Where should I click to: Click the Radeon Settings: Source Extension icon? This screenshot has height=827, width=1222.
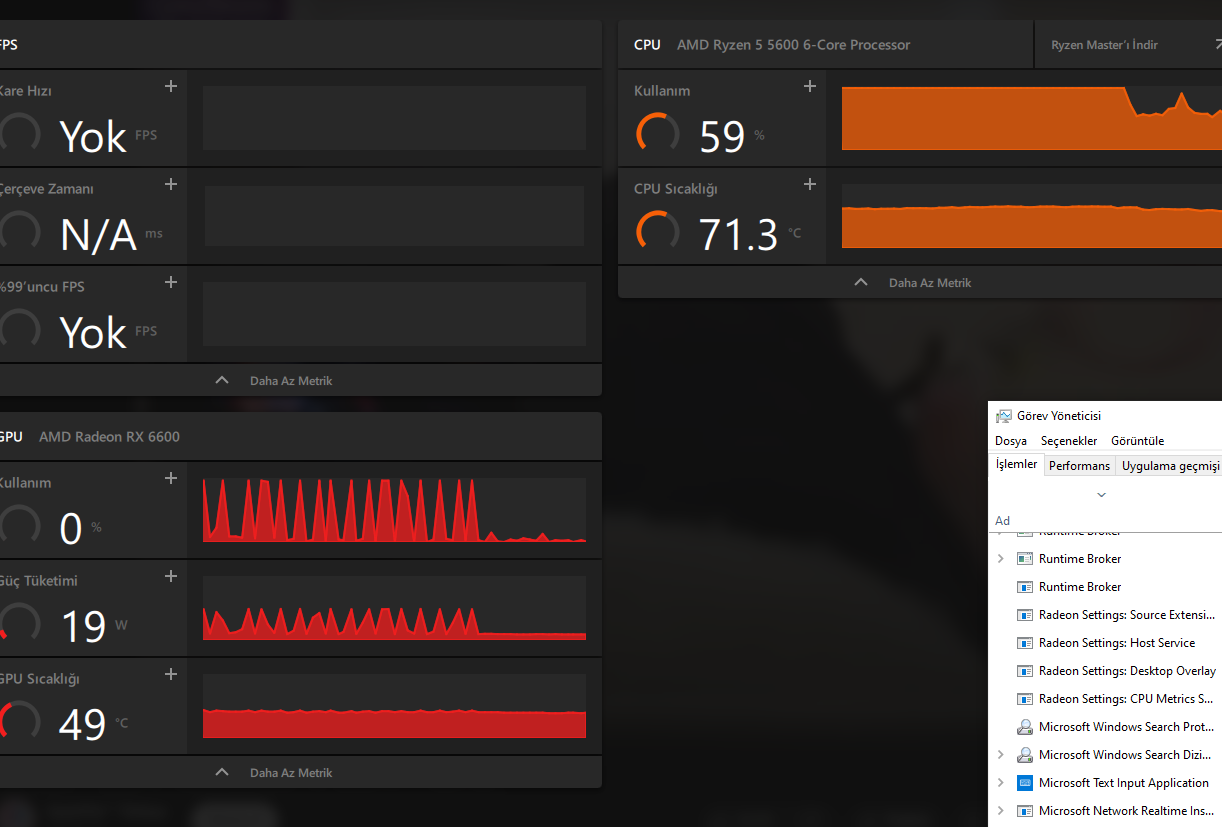click(x=1024, y=615)
